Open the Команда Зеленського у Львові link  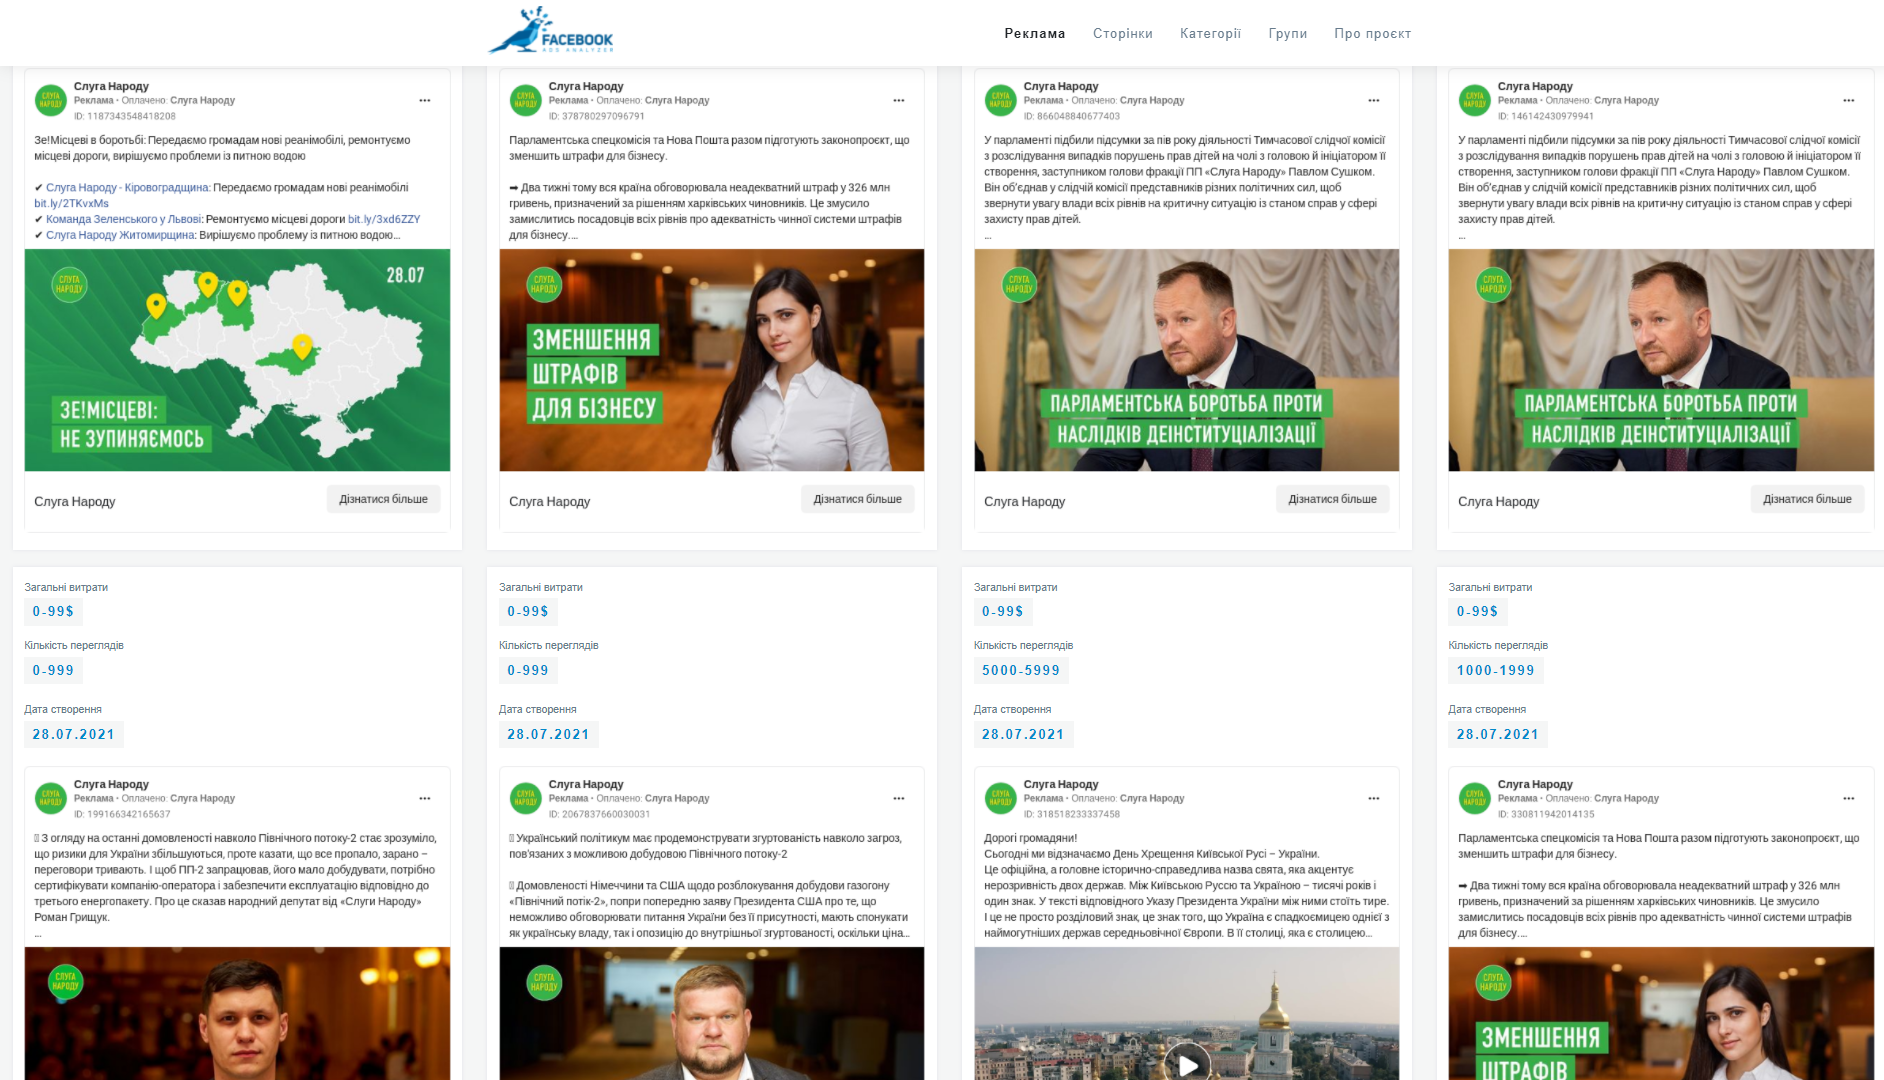tap(123, 219)
